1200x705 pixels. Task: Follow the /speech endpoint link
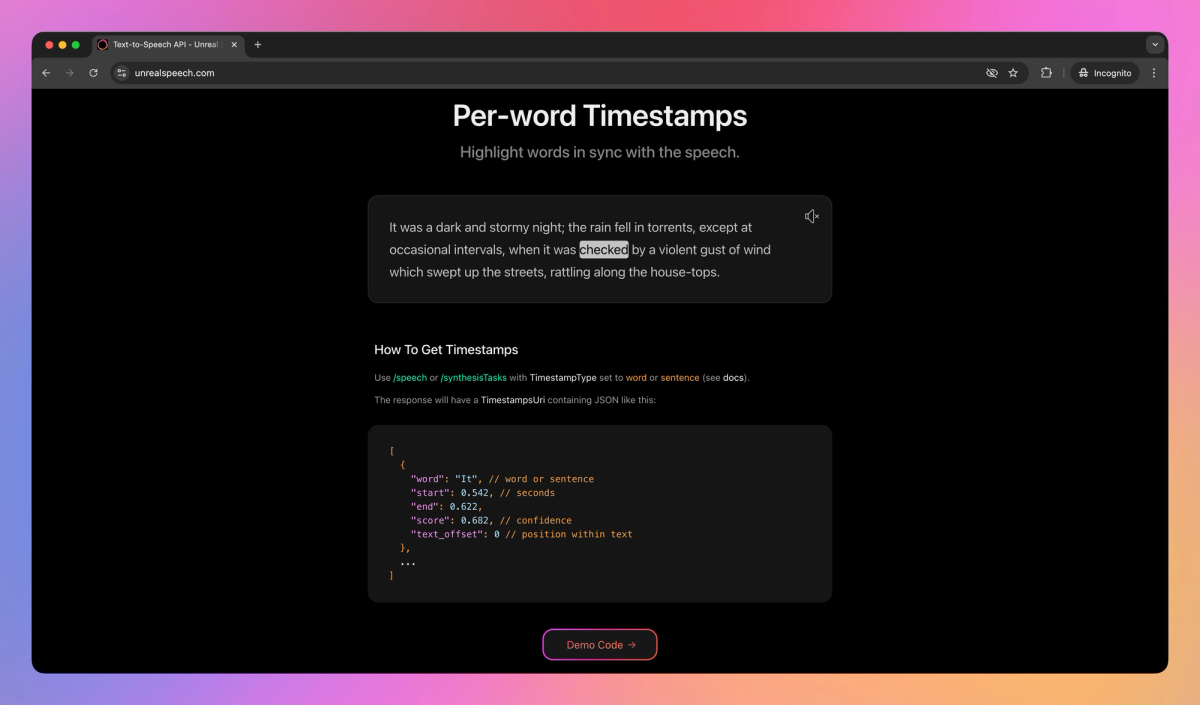click(x=410, y=378)
